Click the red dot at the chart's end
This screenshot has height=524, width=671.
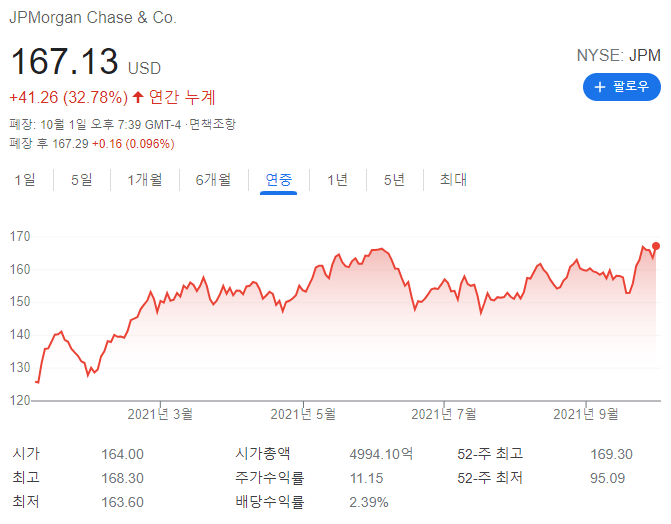click(656, 245)
